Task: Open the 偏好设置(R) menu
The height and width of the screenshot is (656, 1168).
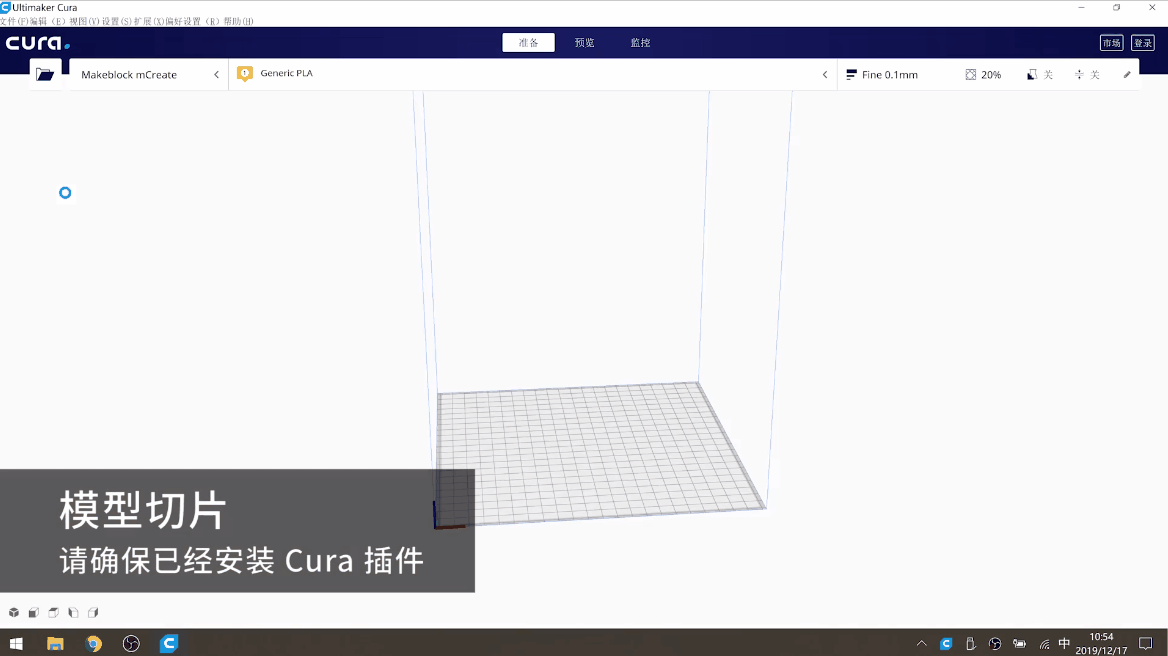Action: pyautogui.click(x=192, y=21)
